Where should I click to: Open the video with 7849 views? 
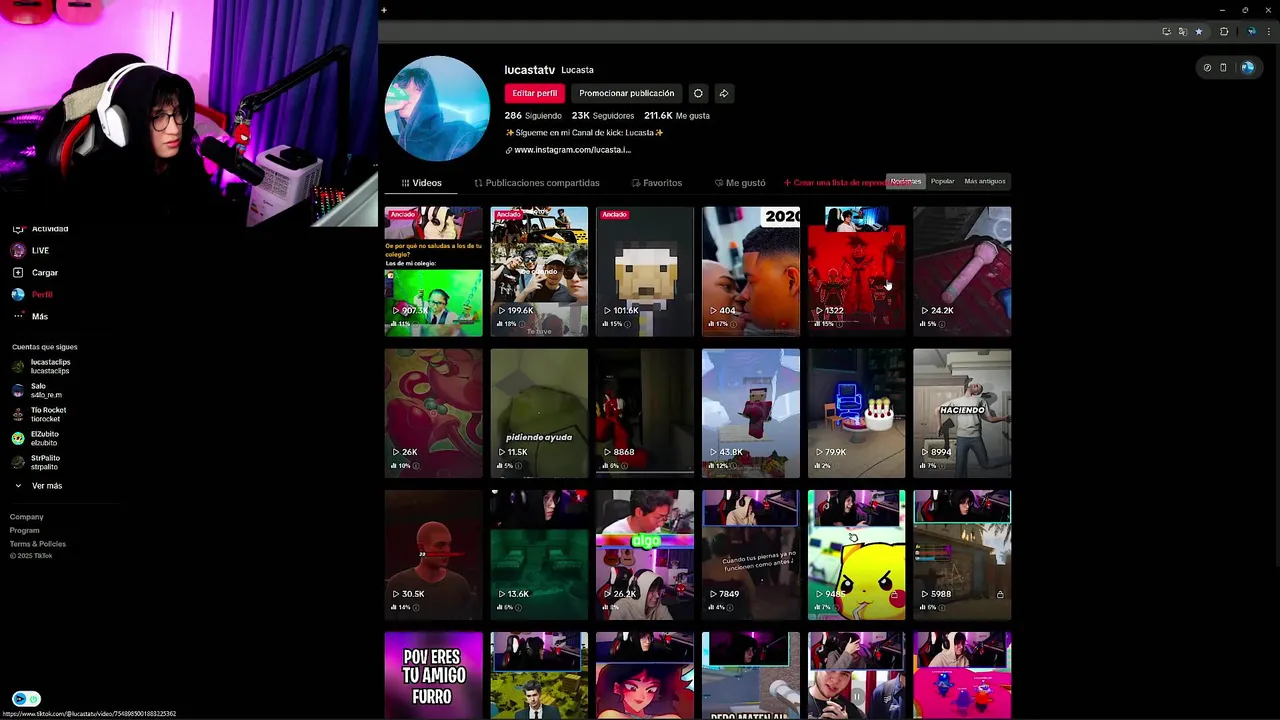click(751, 555)
